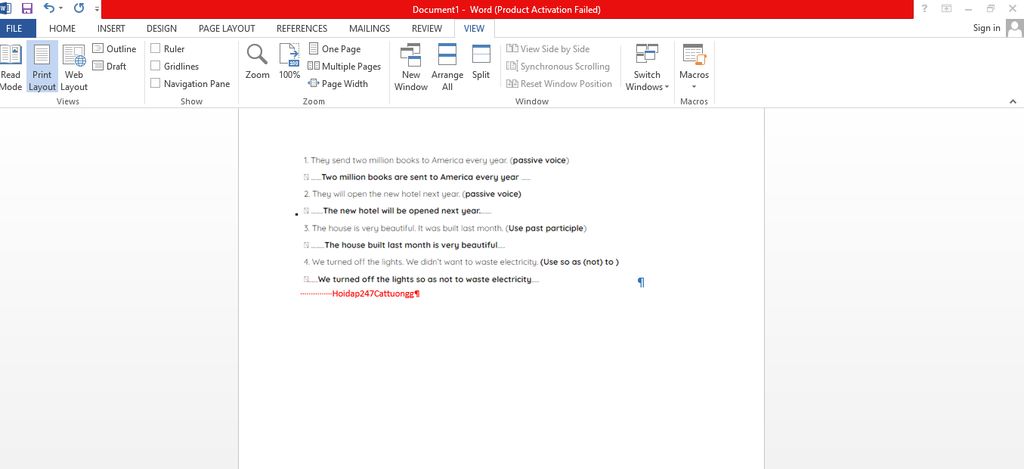1024x469 pixels.
Task: Enable the Navigation Pane checkbox
Action: [x=155, y=83]
